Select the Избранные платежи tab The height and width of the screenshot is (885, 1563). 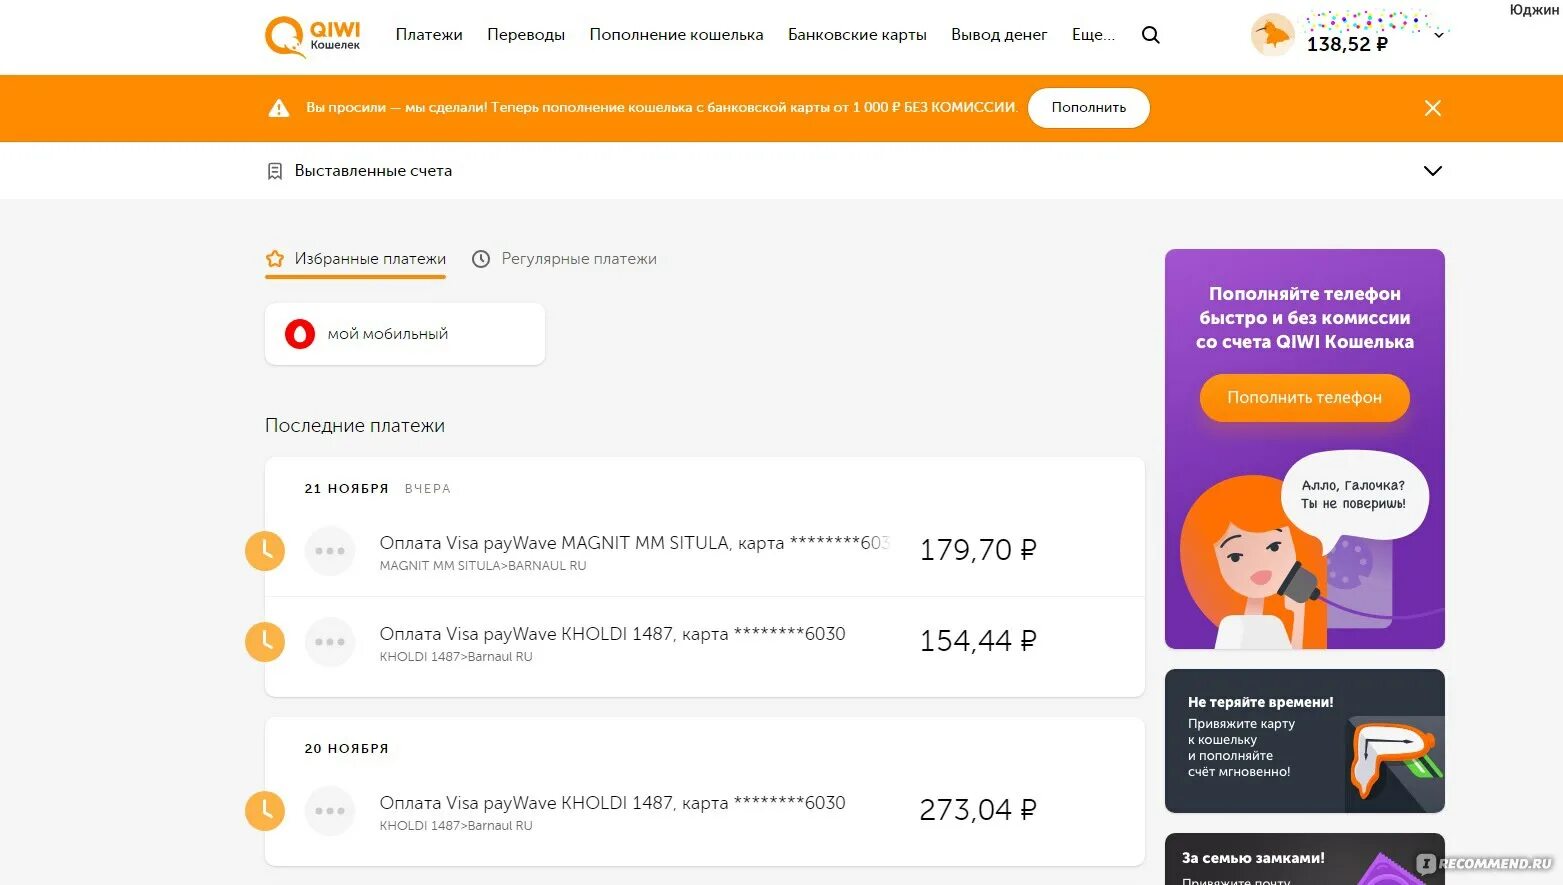355,259
